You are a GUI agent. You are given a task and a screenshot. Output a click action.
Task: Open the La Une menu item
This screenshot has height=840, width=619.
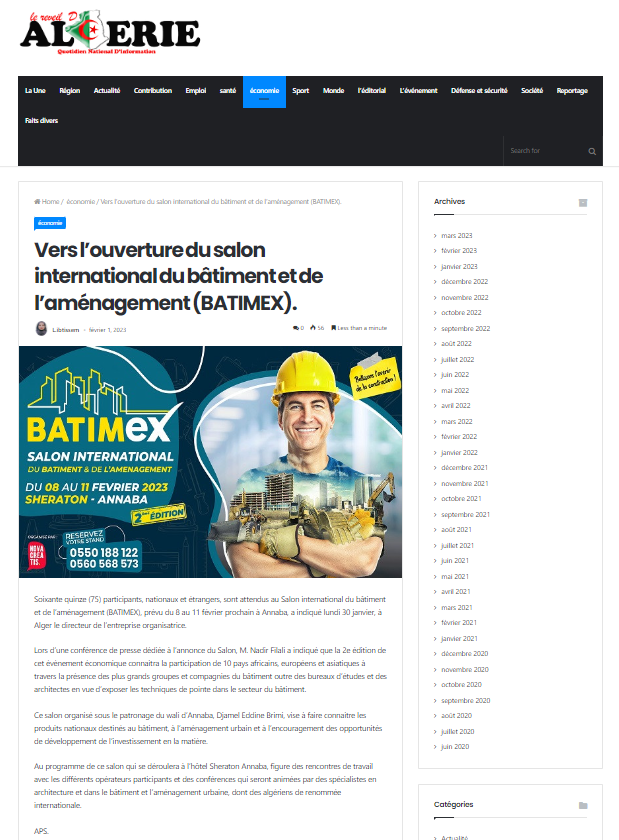coord(35,91)
